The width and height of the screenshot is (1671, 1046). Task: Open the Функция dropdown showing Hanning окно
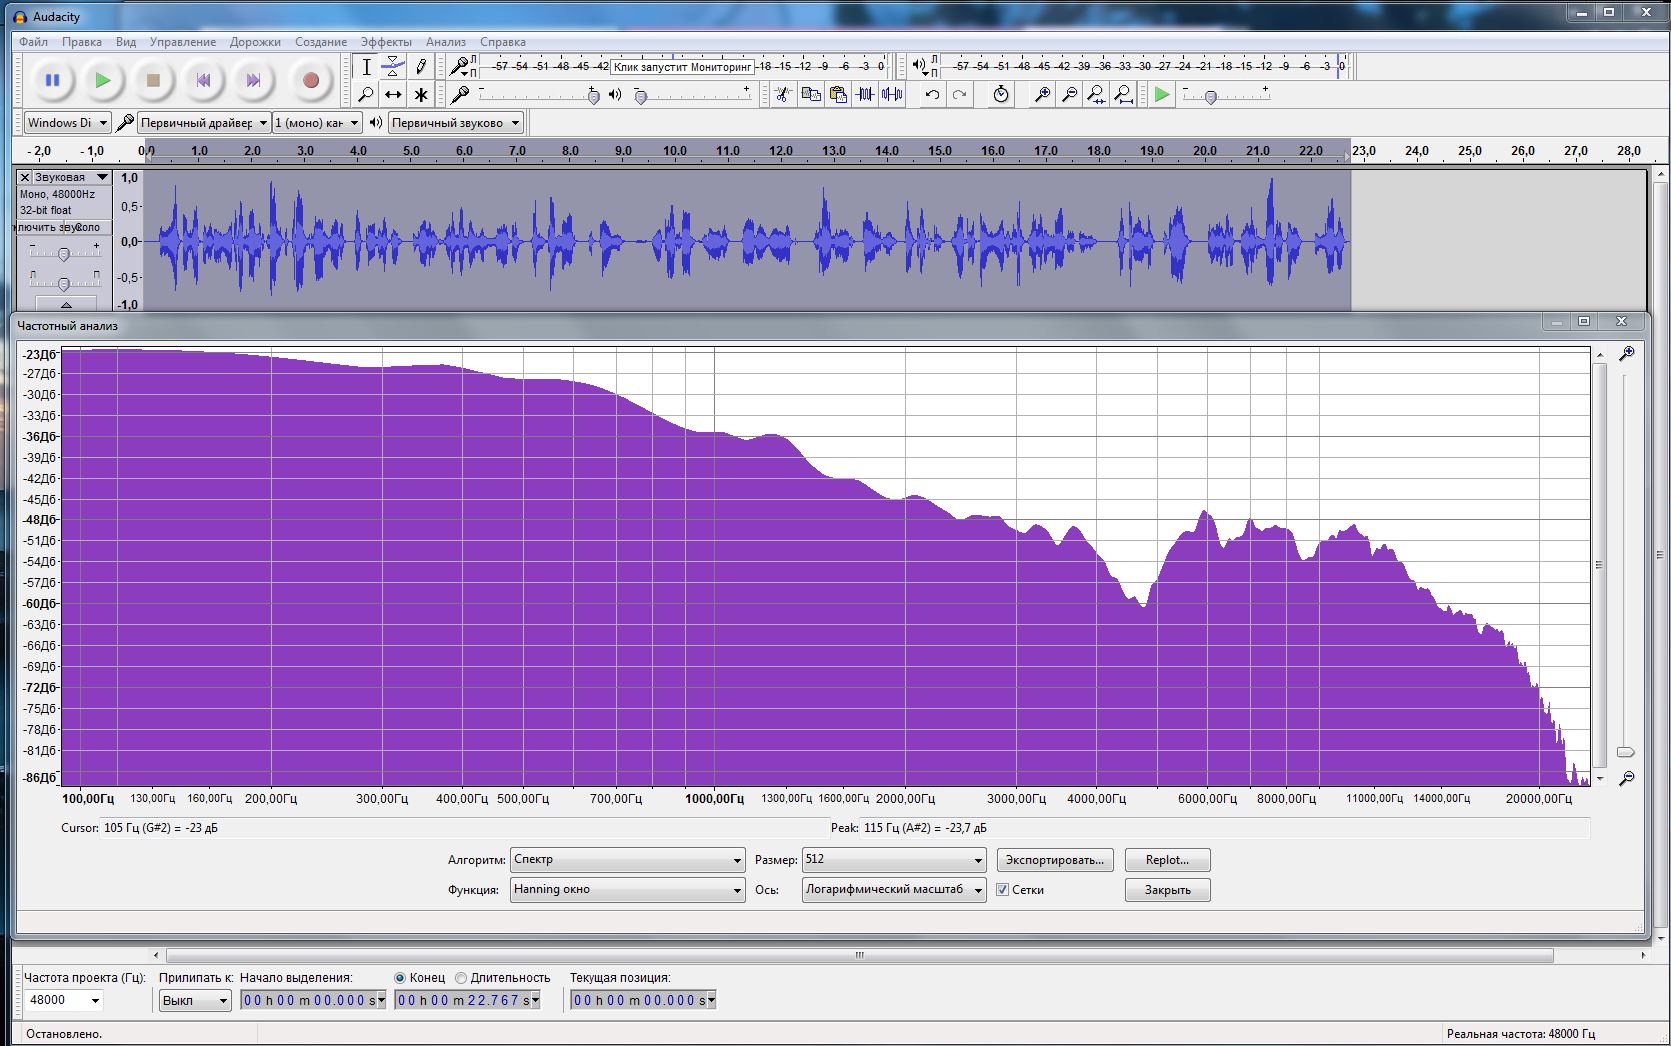[x=628, y=890]
